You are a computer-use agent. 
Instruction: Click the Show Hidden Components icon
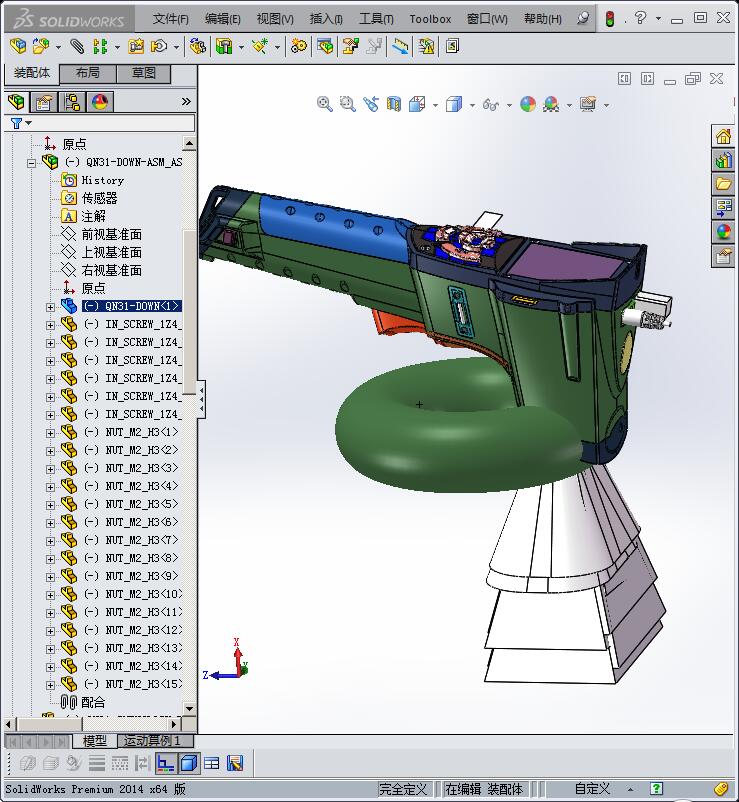point(197,47)
